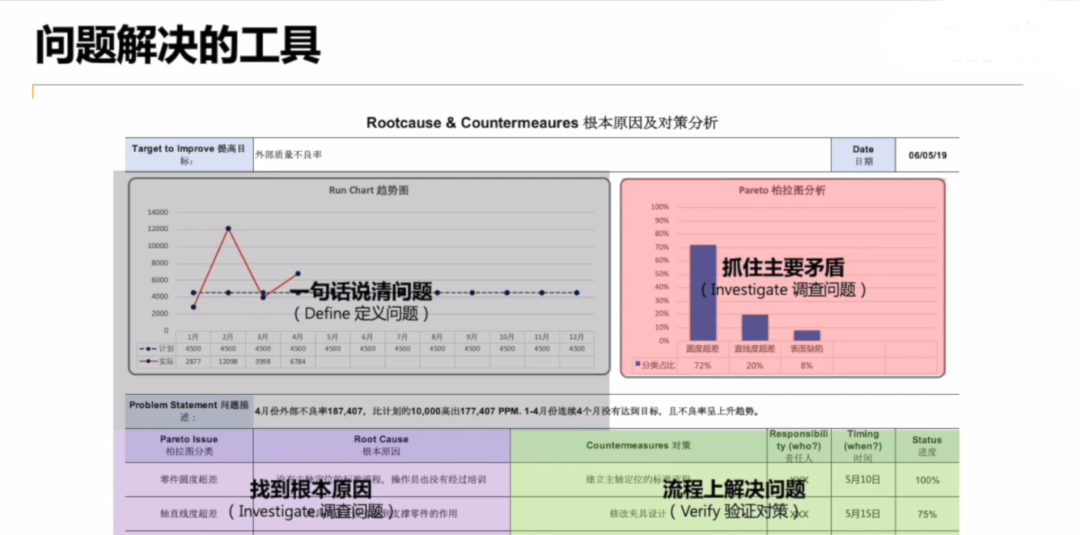Click the 分类占比 legend square
Screen dimensions: 1080x535
[x=637, y=364]
